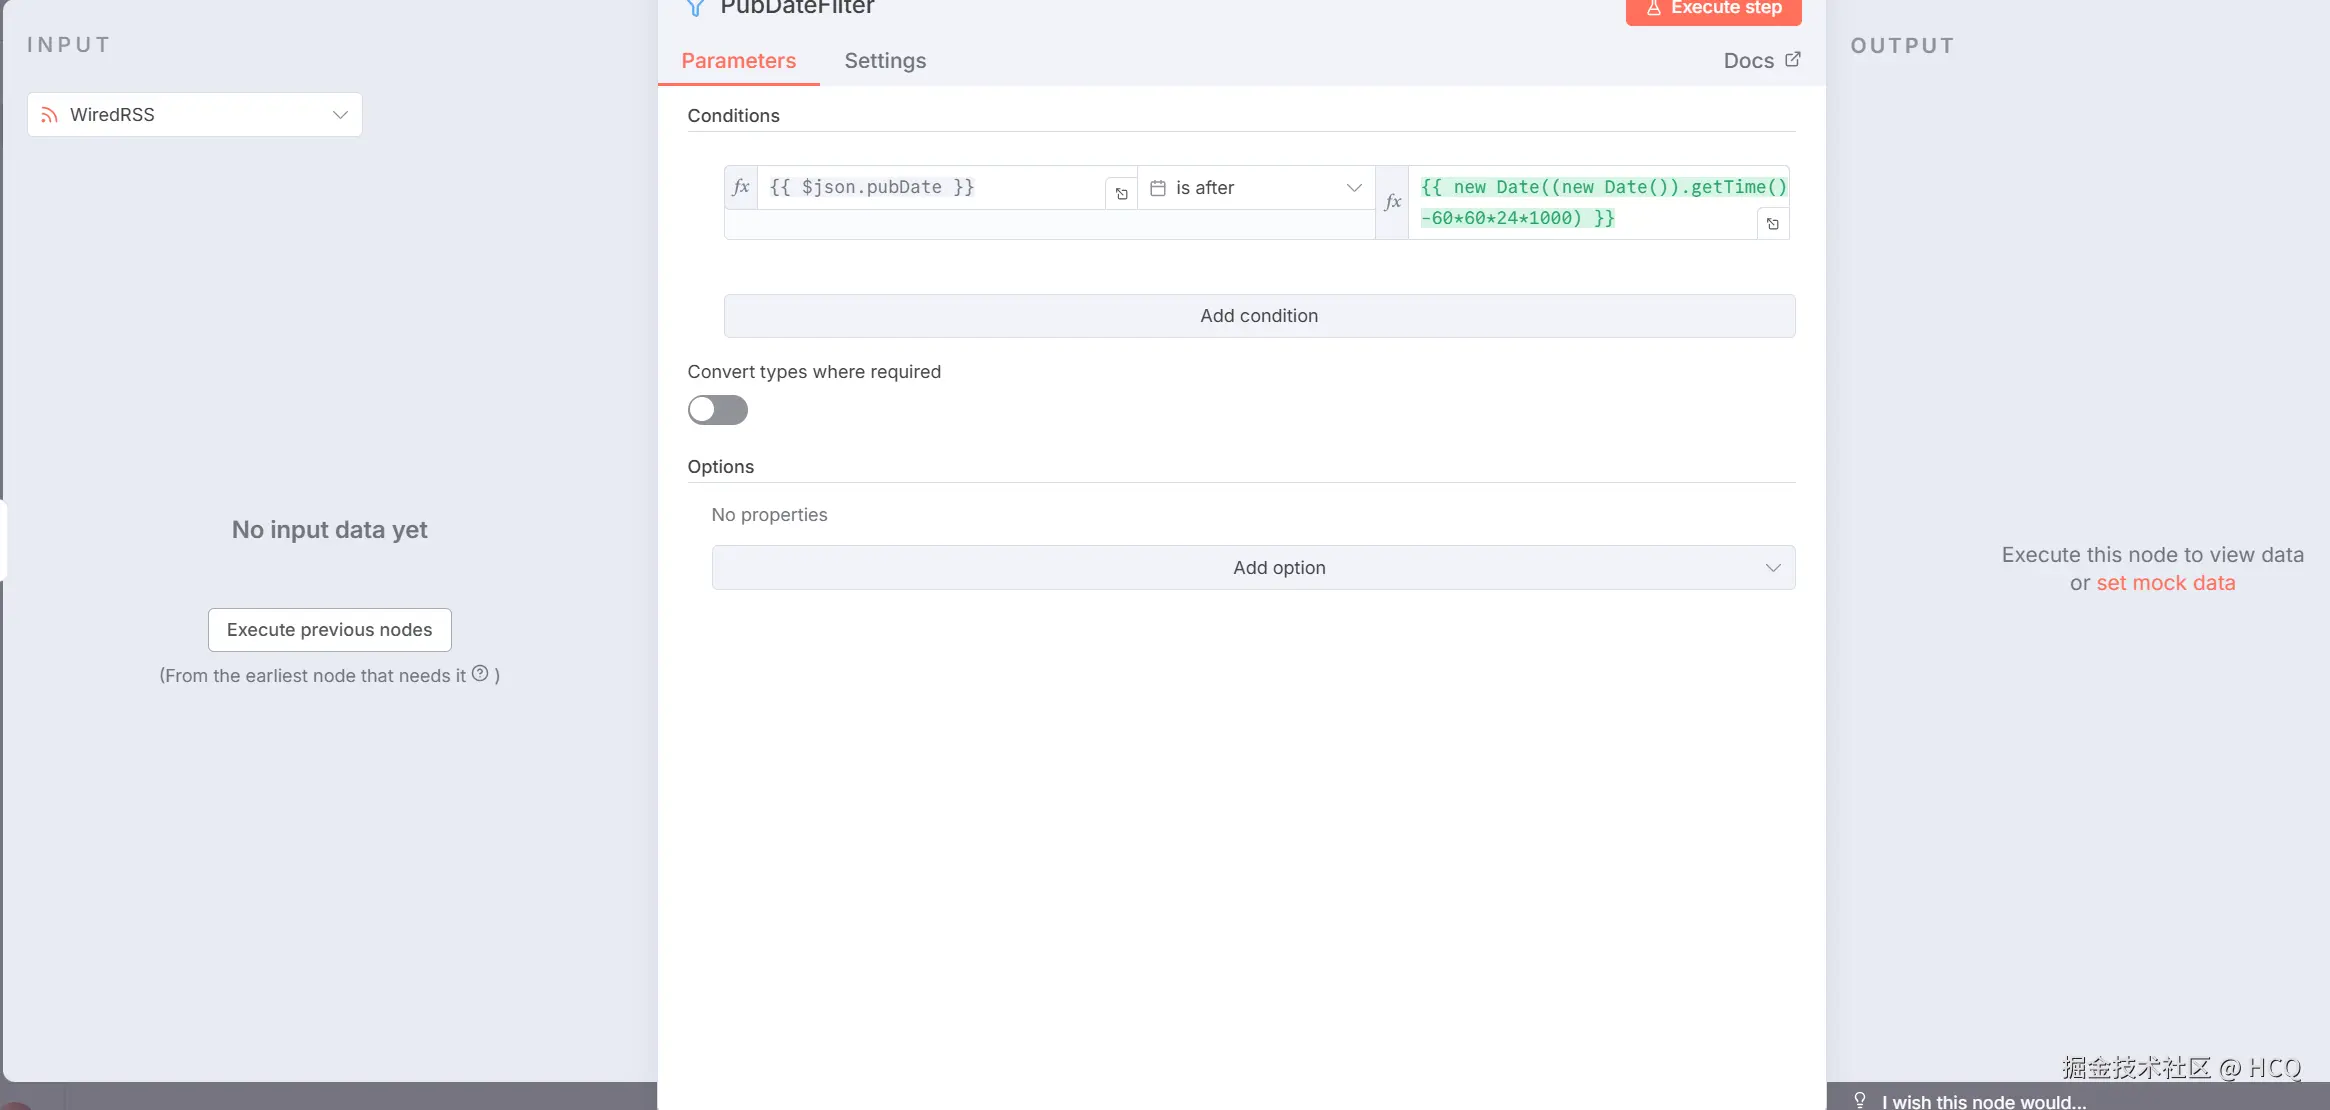Click the Docs external link icon
Image resolution: width=2330 pixels, height=1110 pixels.
[x=1793, y=60]
